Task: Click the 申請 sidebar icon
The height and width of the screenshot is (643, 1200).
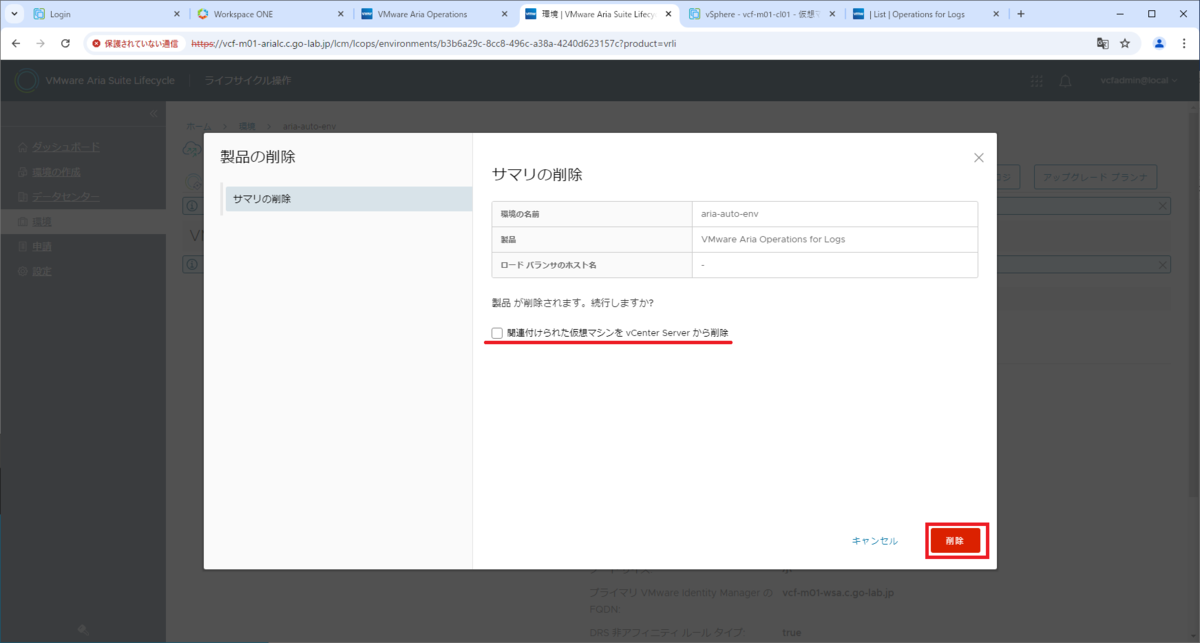Action: (22, 246)
